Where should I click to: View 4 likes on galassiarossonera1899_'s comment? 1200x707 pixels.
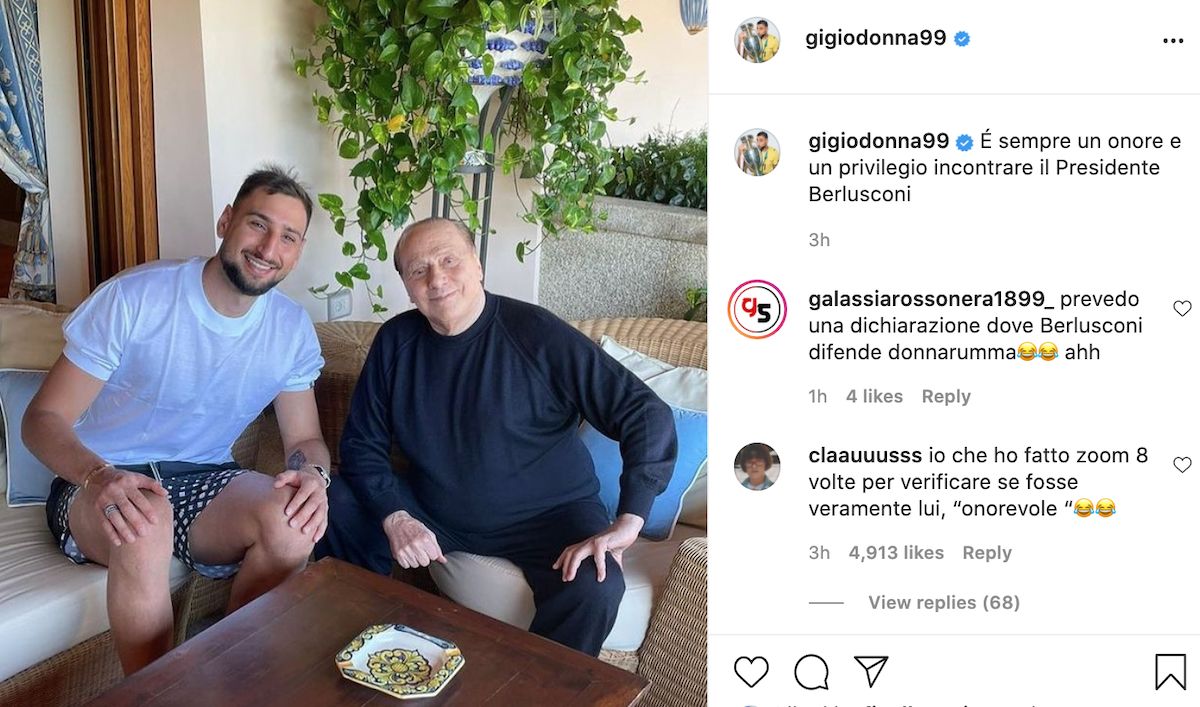(x=874, y=396)
